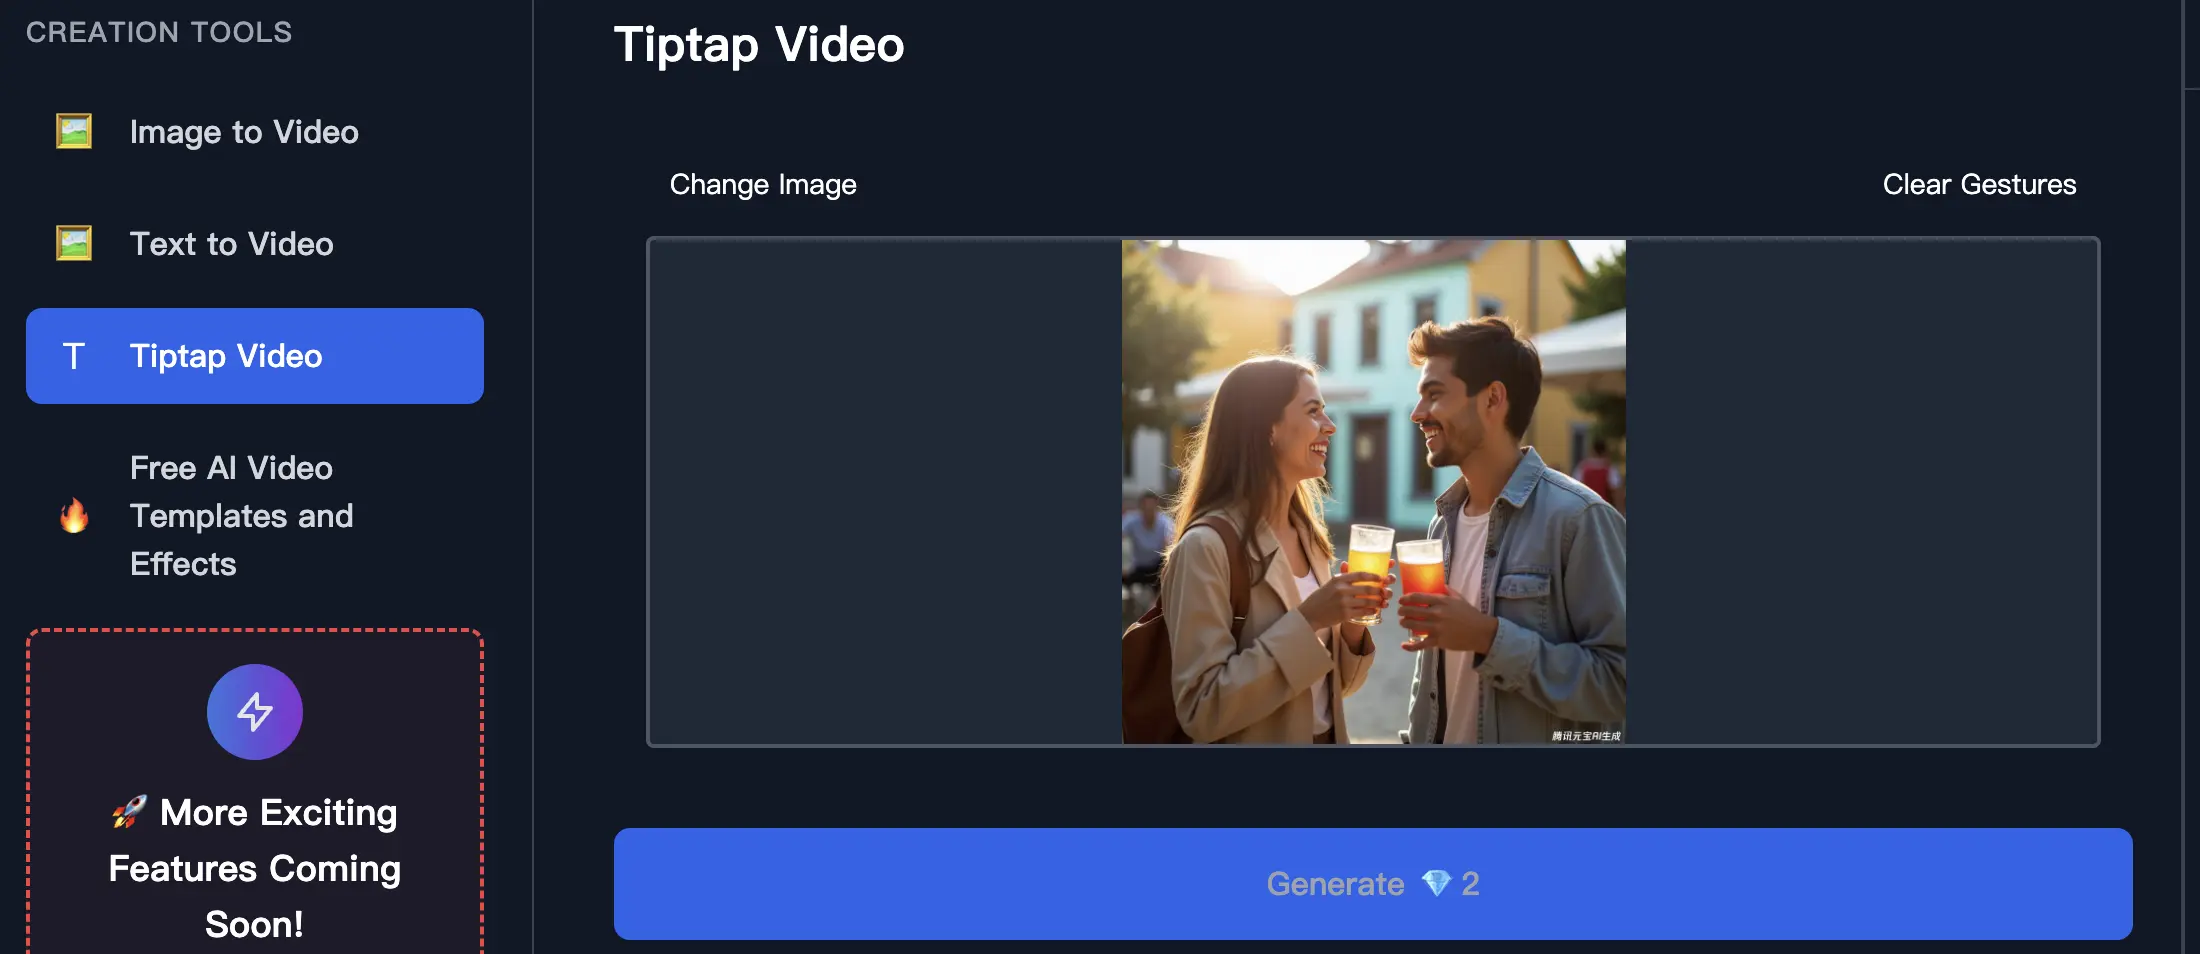Select the active Tiptap Video sidebar entry
The image size is (2200, 954).
pos(253,355)
